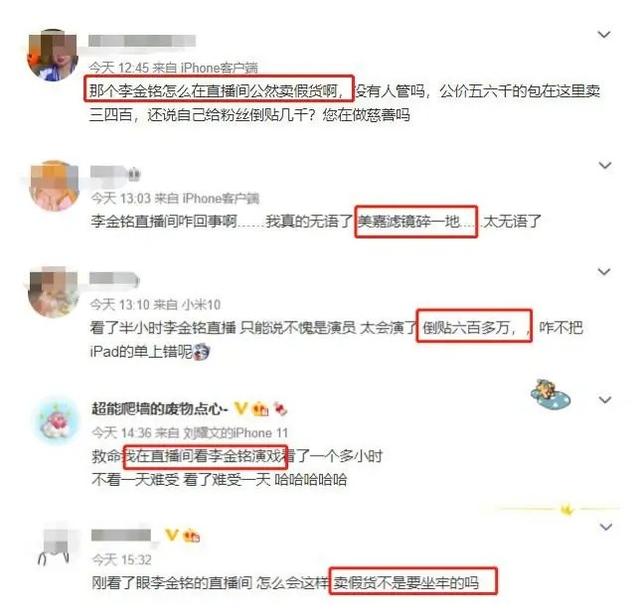The image size is (640, 610).
Task: Click membership badge icon on 15:32 post
Action: pos(192,535)
